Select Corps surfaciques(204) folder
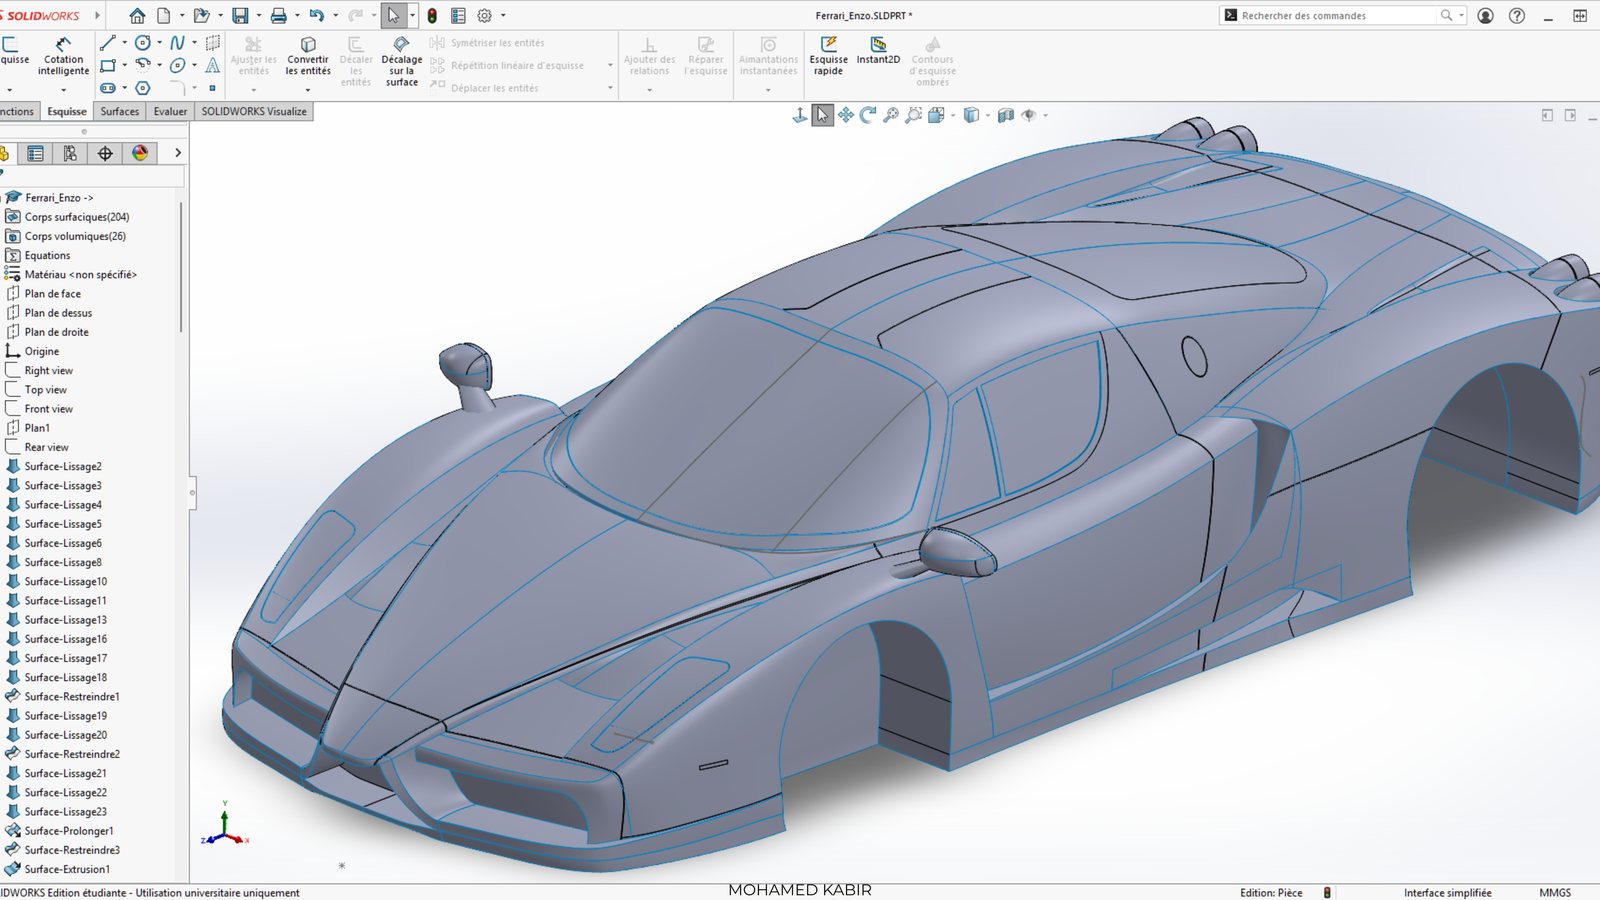The width and height of the screenshot is (1600, 900). (77, 217)
